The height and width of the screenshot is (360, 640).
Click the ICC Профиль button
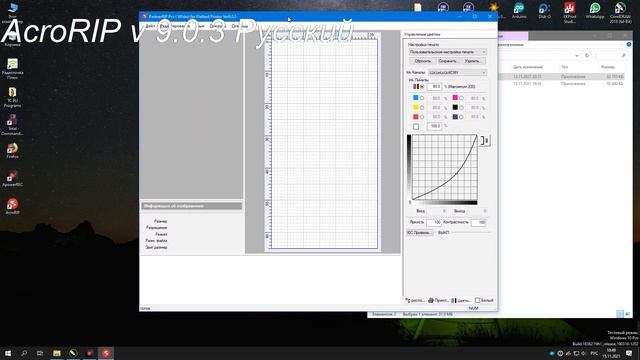click(419, 233)
